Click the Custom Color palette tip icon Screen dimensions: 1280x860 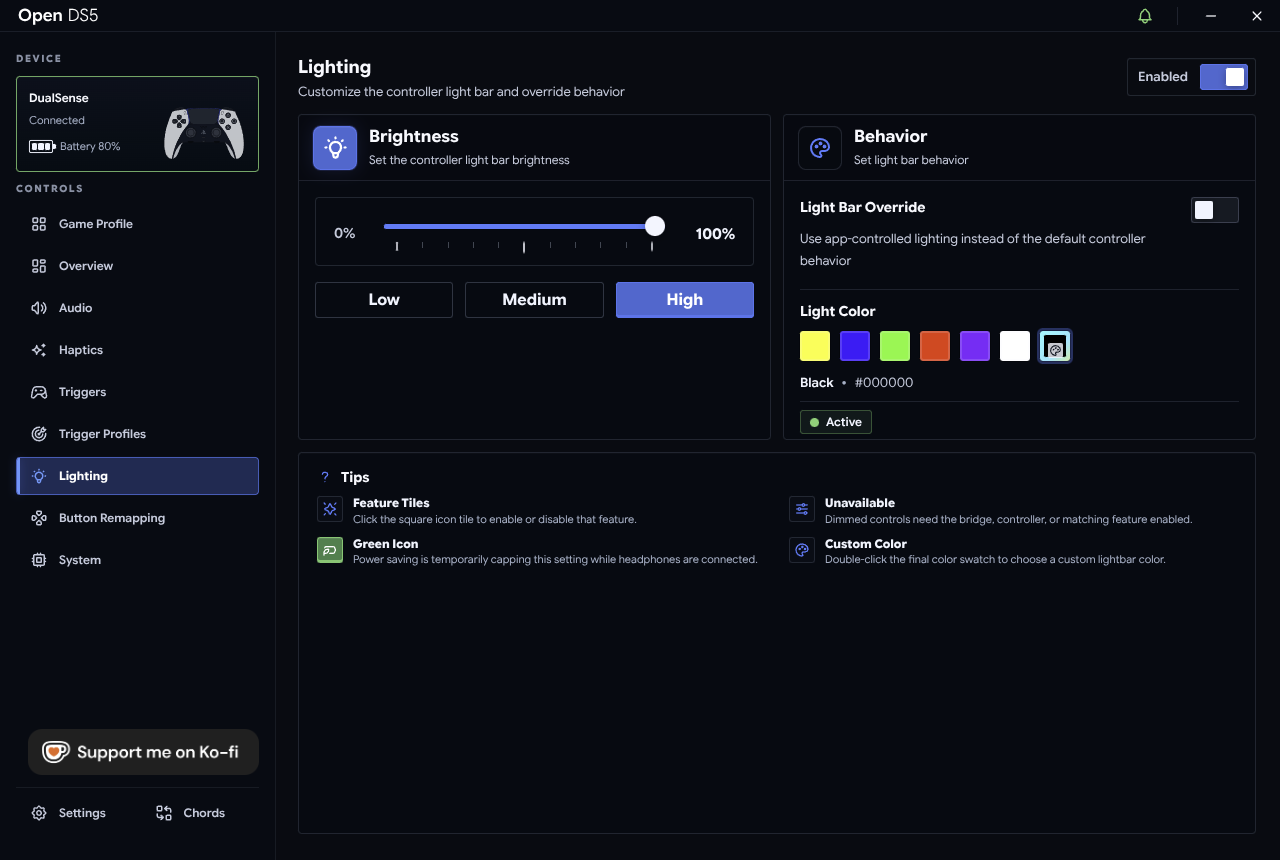pyautogui.click(x=802, y=550)
